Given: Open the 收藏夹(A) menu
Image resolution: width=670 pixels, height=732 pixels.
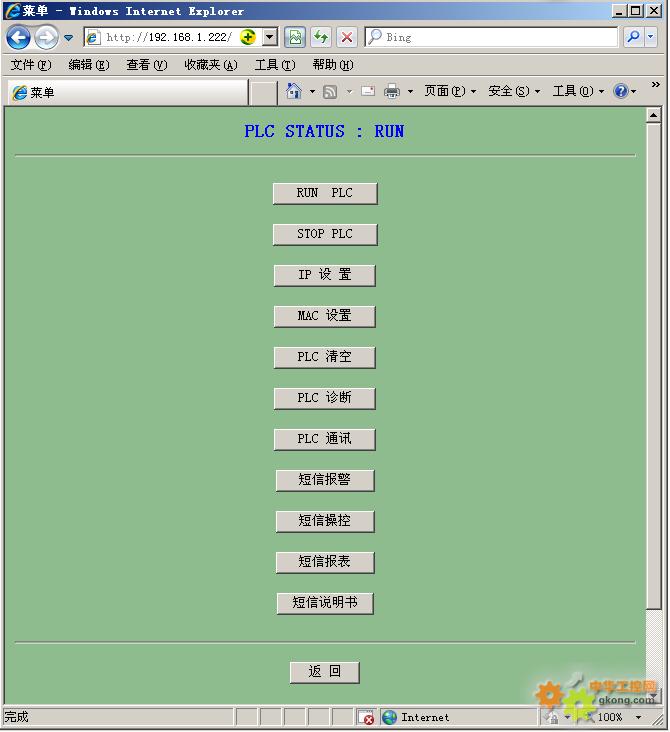Looking at the screenshot, I should tap(211, 64).
